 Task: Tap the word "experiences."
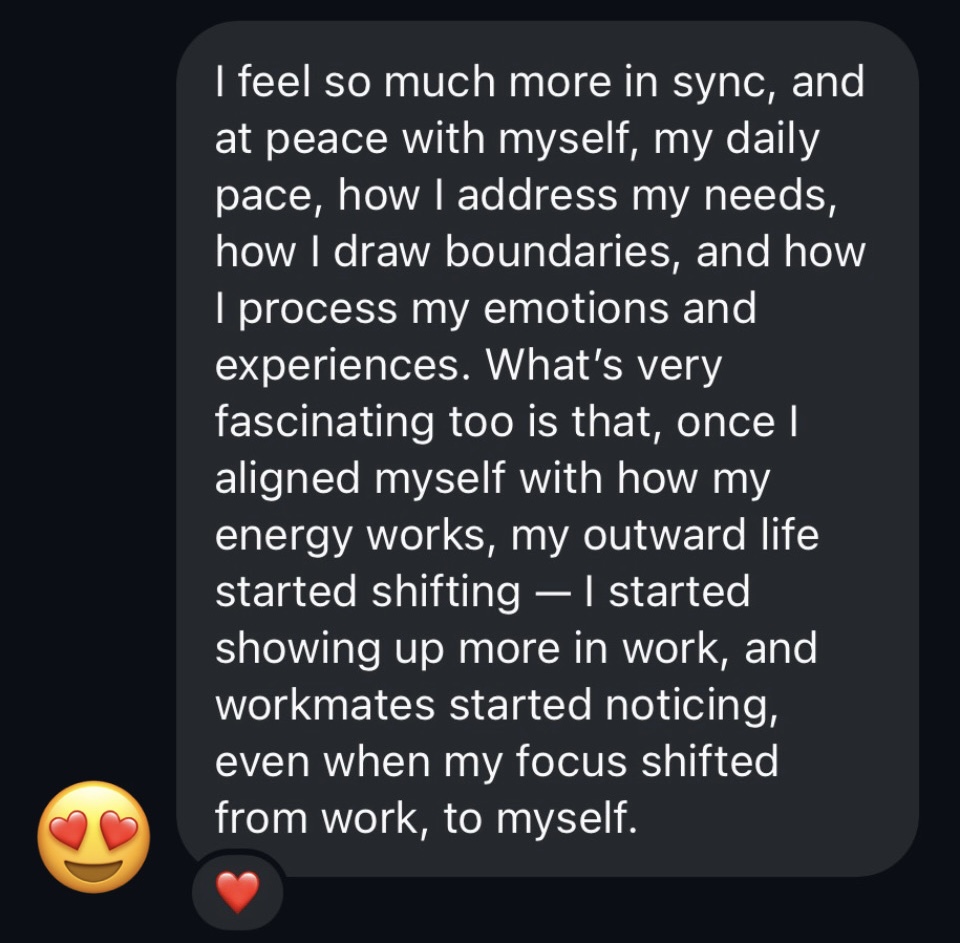pos(341,366)
